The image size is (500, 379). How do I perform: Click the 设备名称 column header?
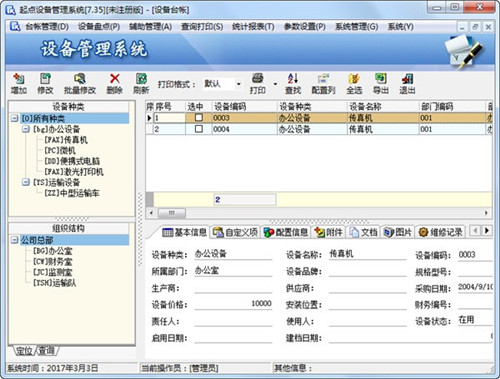pyautogui.click(x=383, y=107)
